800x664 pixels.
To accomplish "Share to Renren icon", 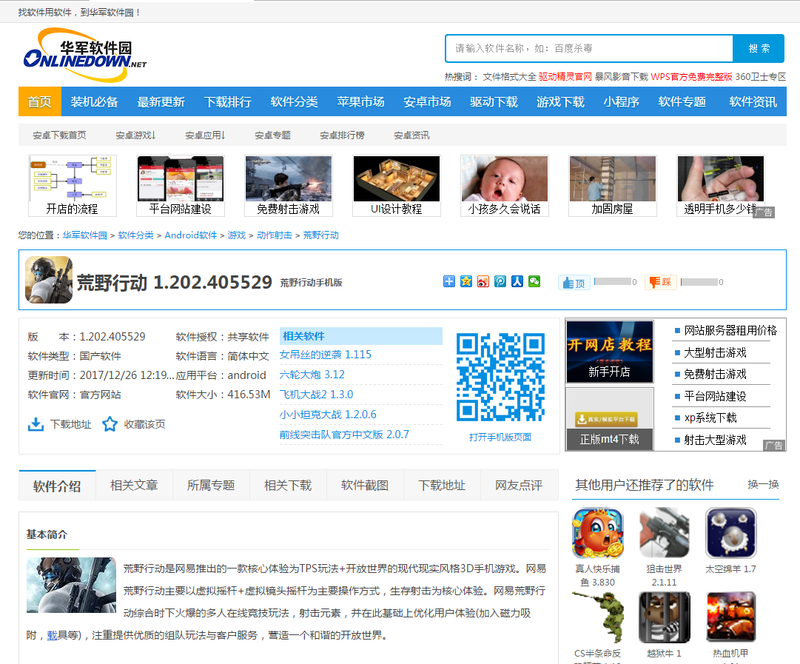I will [517, 281].
